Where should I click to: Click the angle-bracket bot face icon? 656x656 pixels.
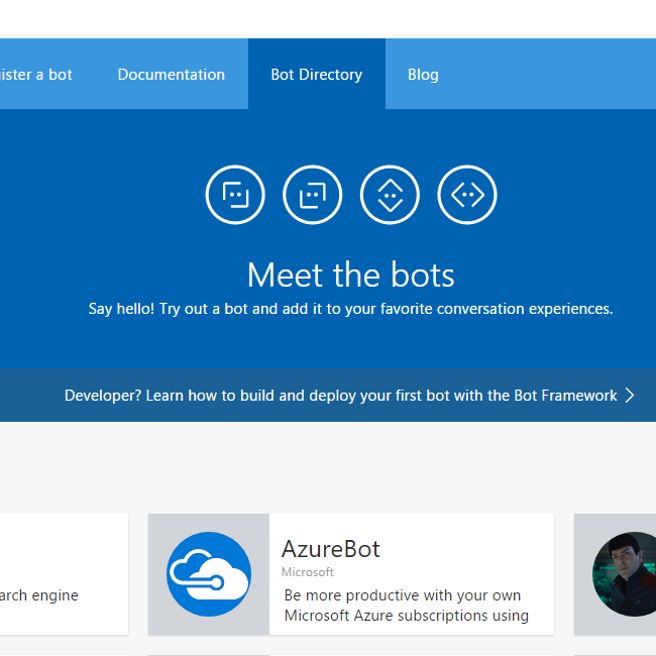pos(467,195)
